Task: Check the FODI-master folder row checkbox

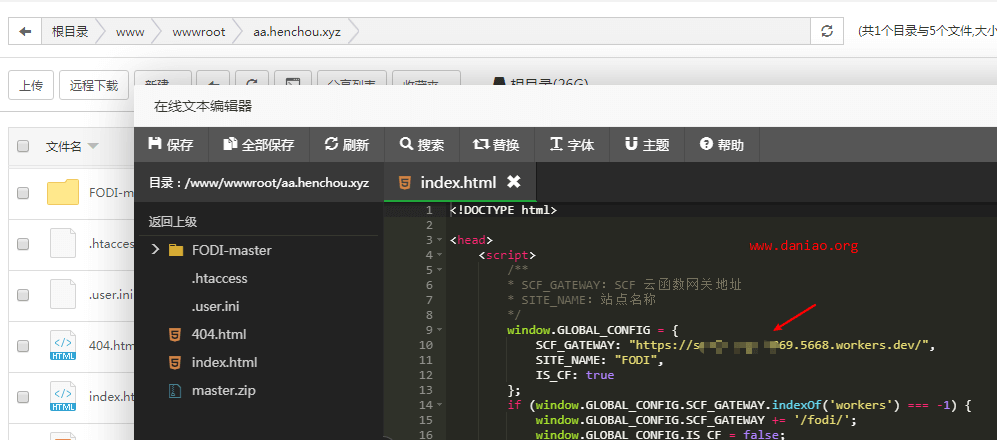Action: point(23,193)
